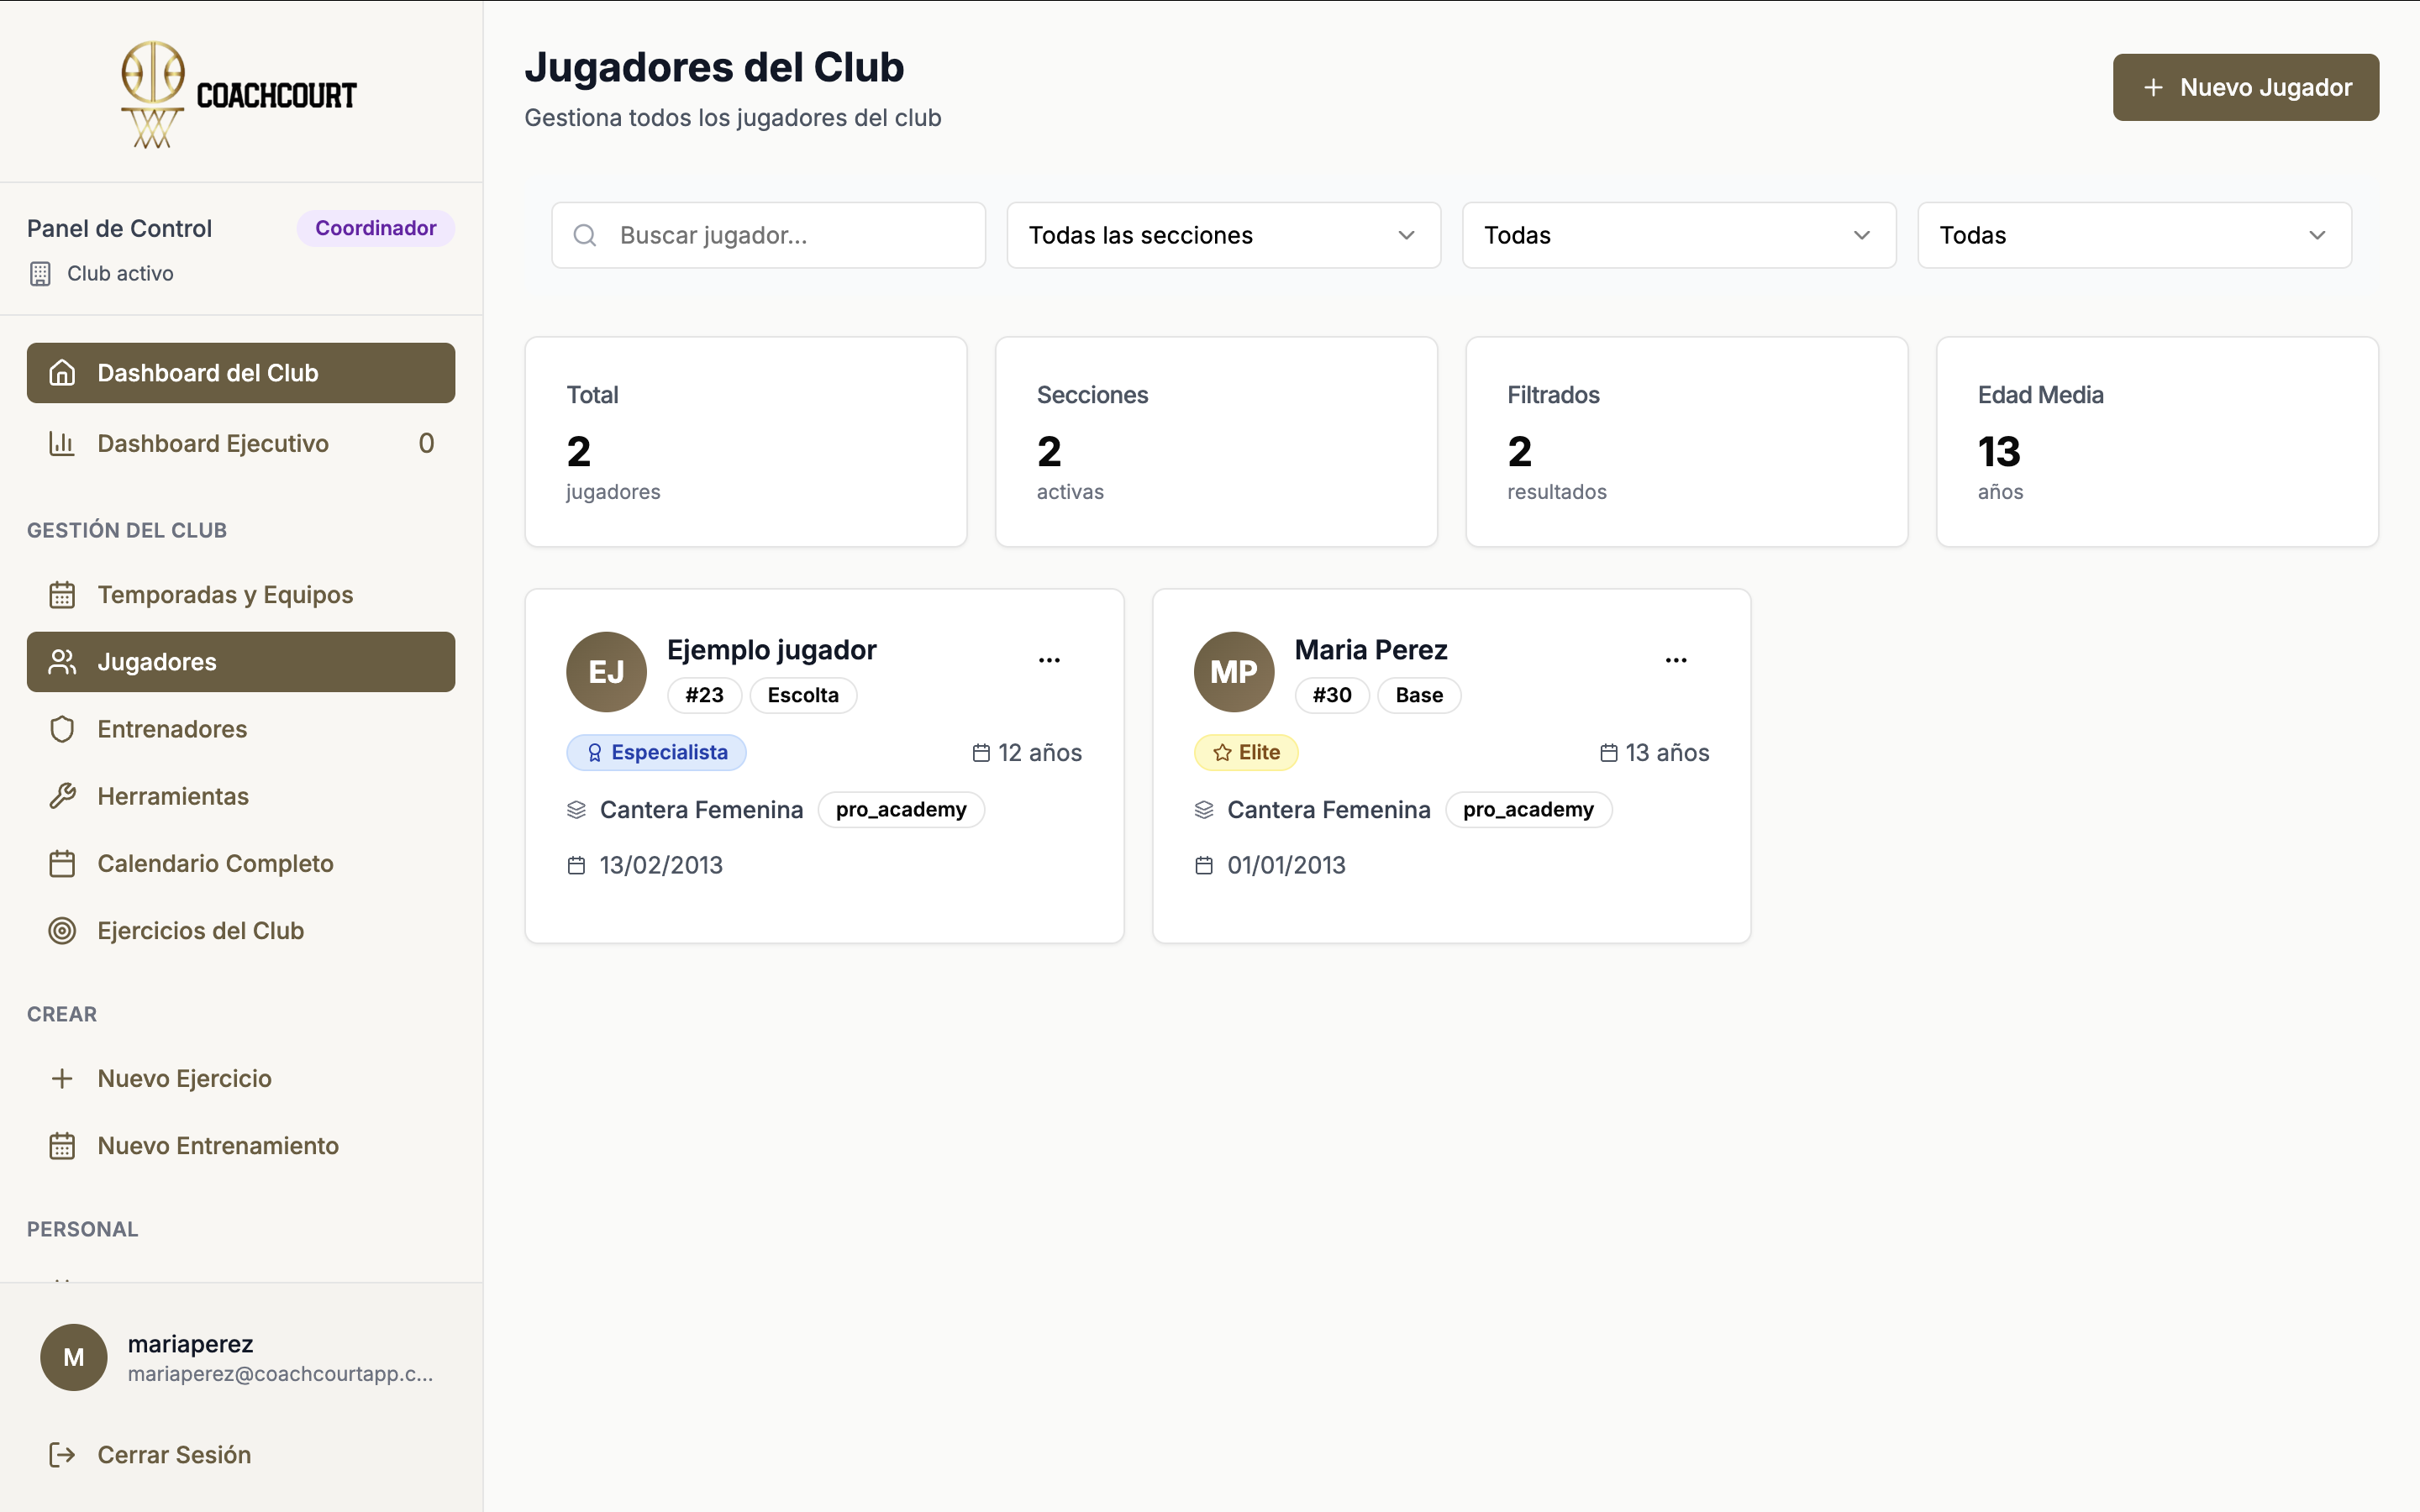Click the Elite badge on Maria Perez
Image resolution: width=2420 pixels, height=1512 pixels.
tap(1246, 752)
